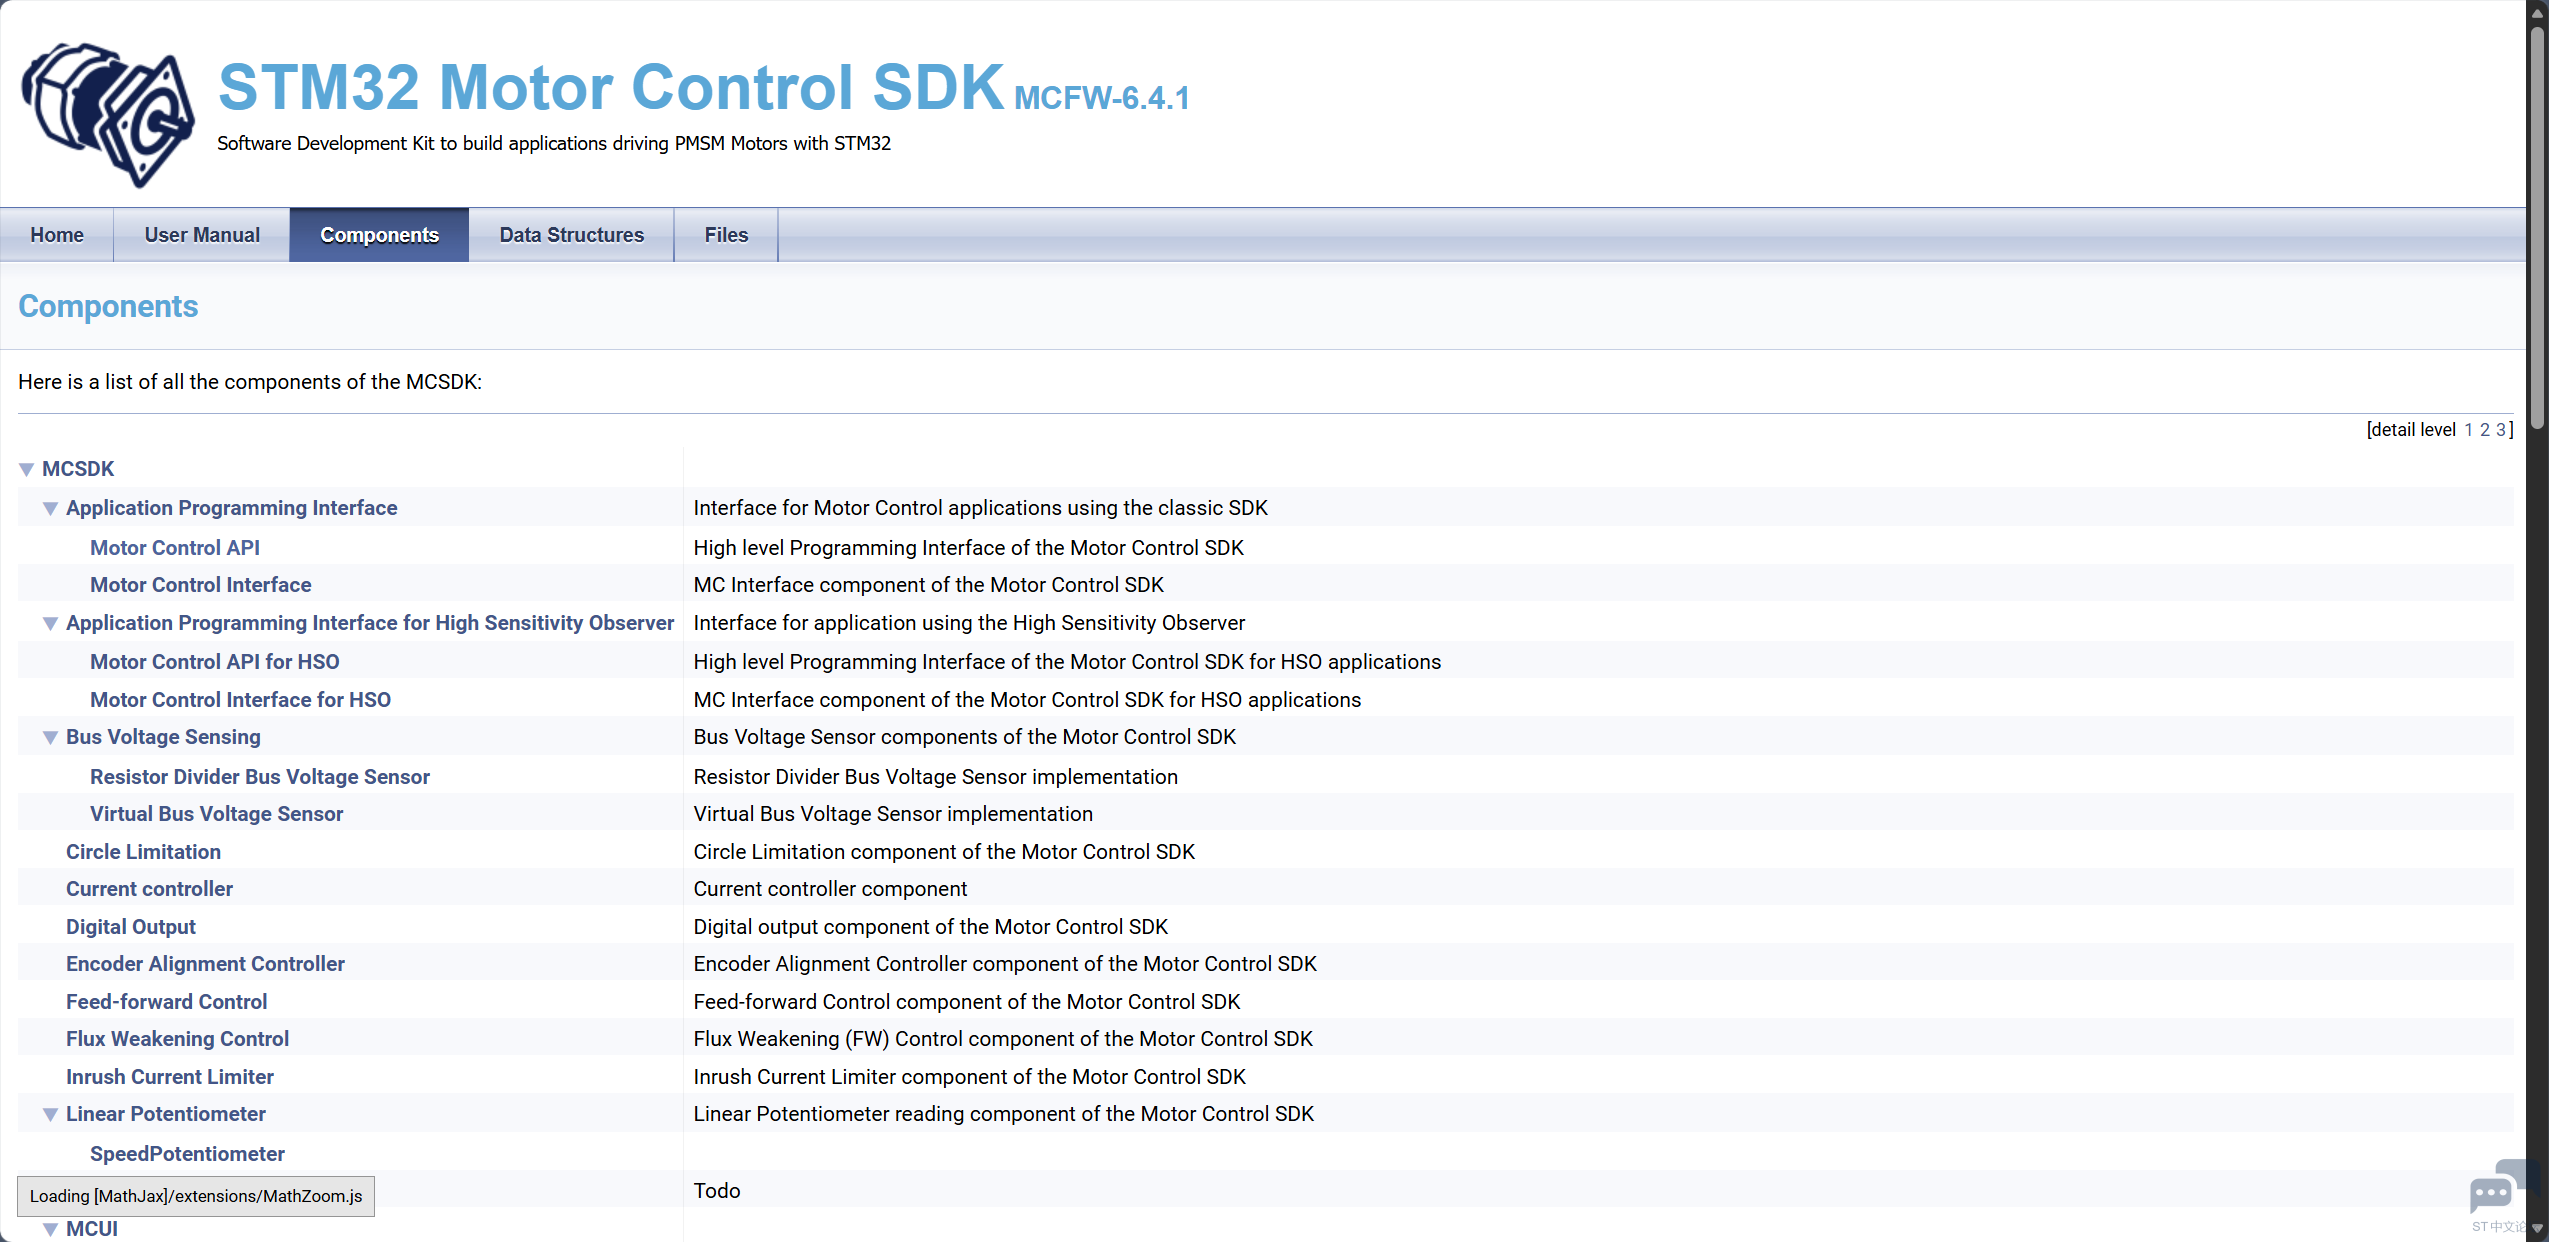Click the STM32 Motor Control SDK title
The height and width of the screenshot is (1242, 2549).
point(611,87)
